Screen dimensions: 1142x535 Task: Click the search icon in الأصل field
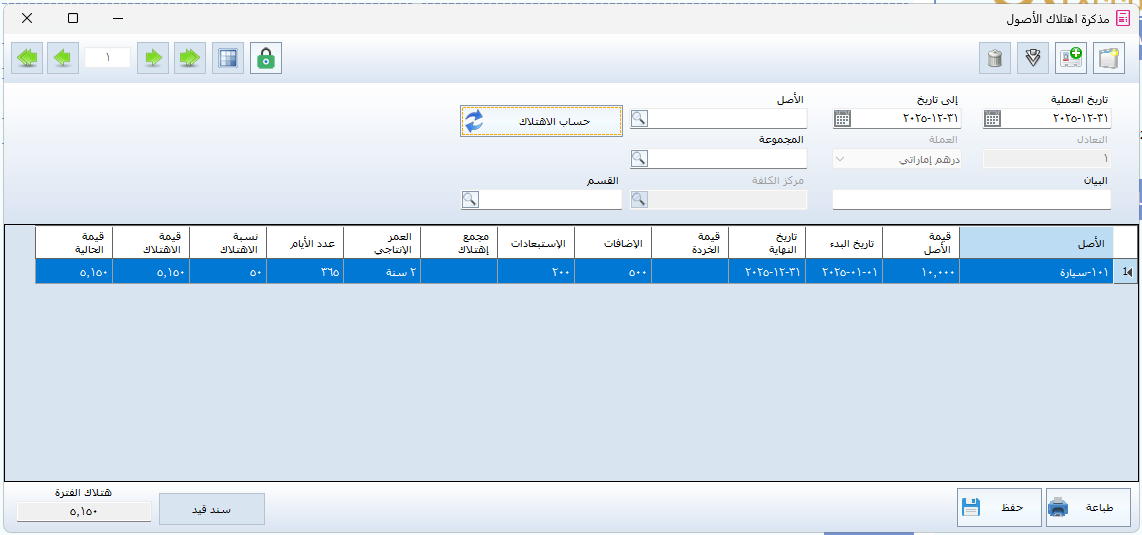point(639,119)
